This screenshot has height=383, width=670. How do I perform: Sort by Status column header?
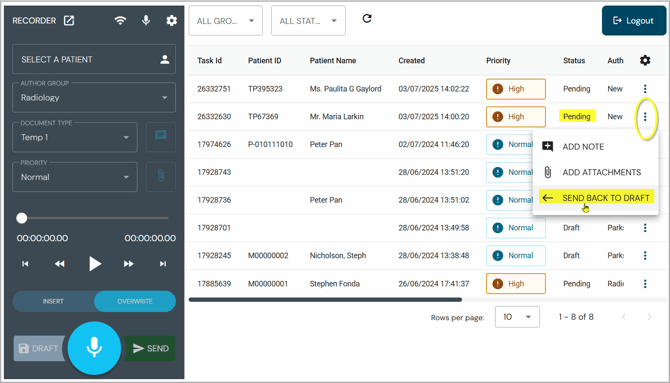(574, 60)
